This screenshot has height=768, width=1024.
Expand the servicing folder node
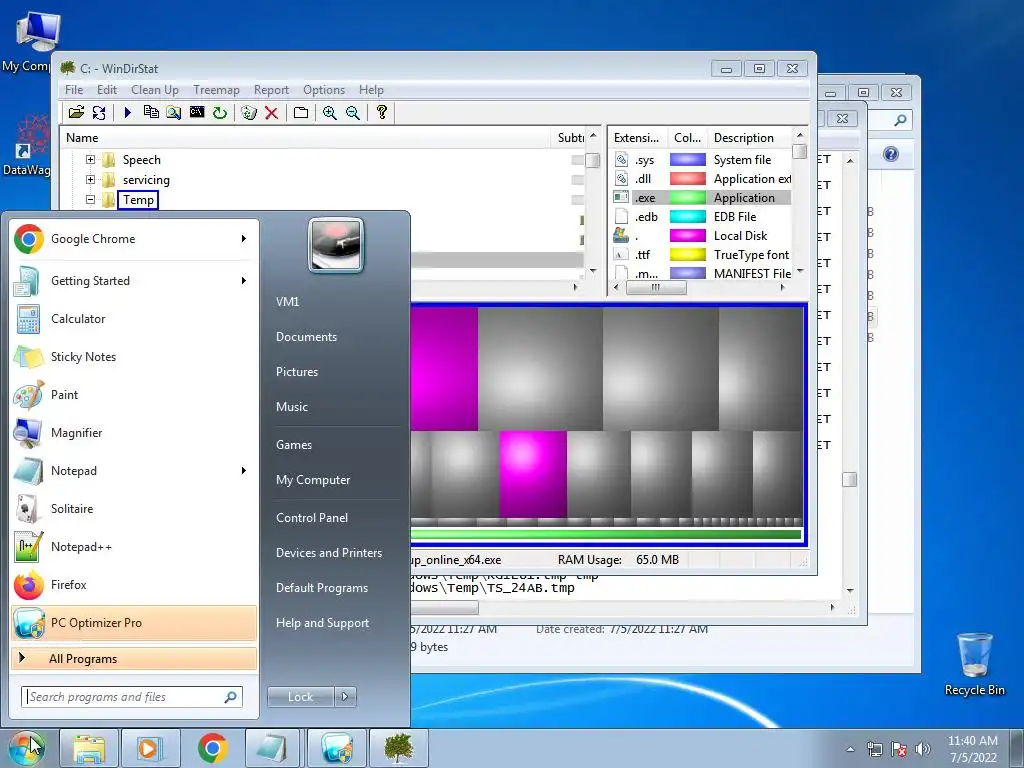pos(91,180)
